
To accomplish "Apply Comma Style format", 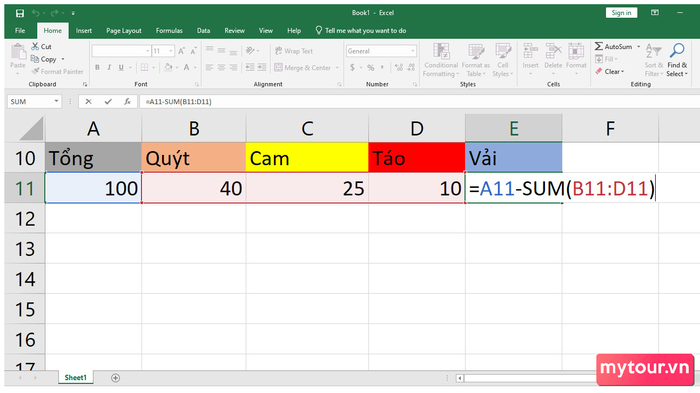I will click(382, 67).
